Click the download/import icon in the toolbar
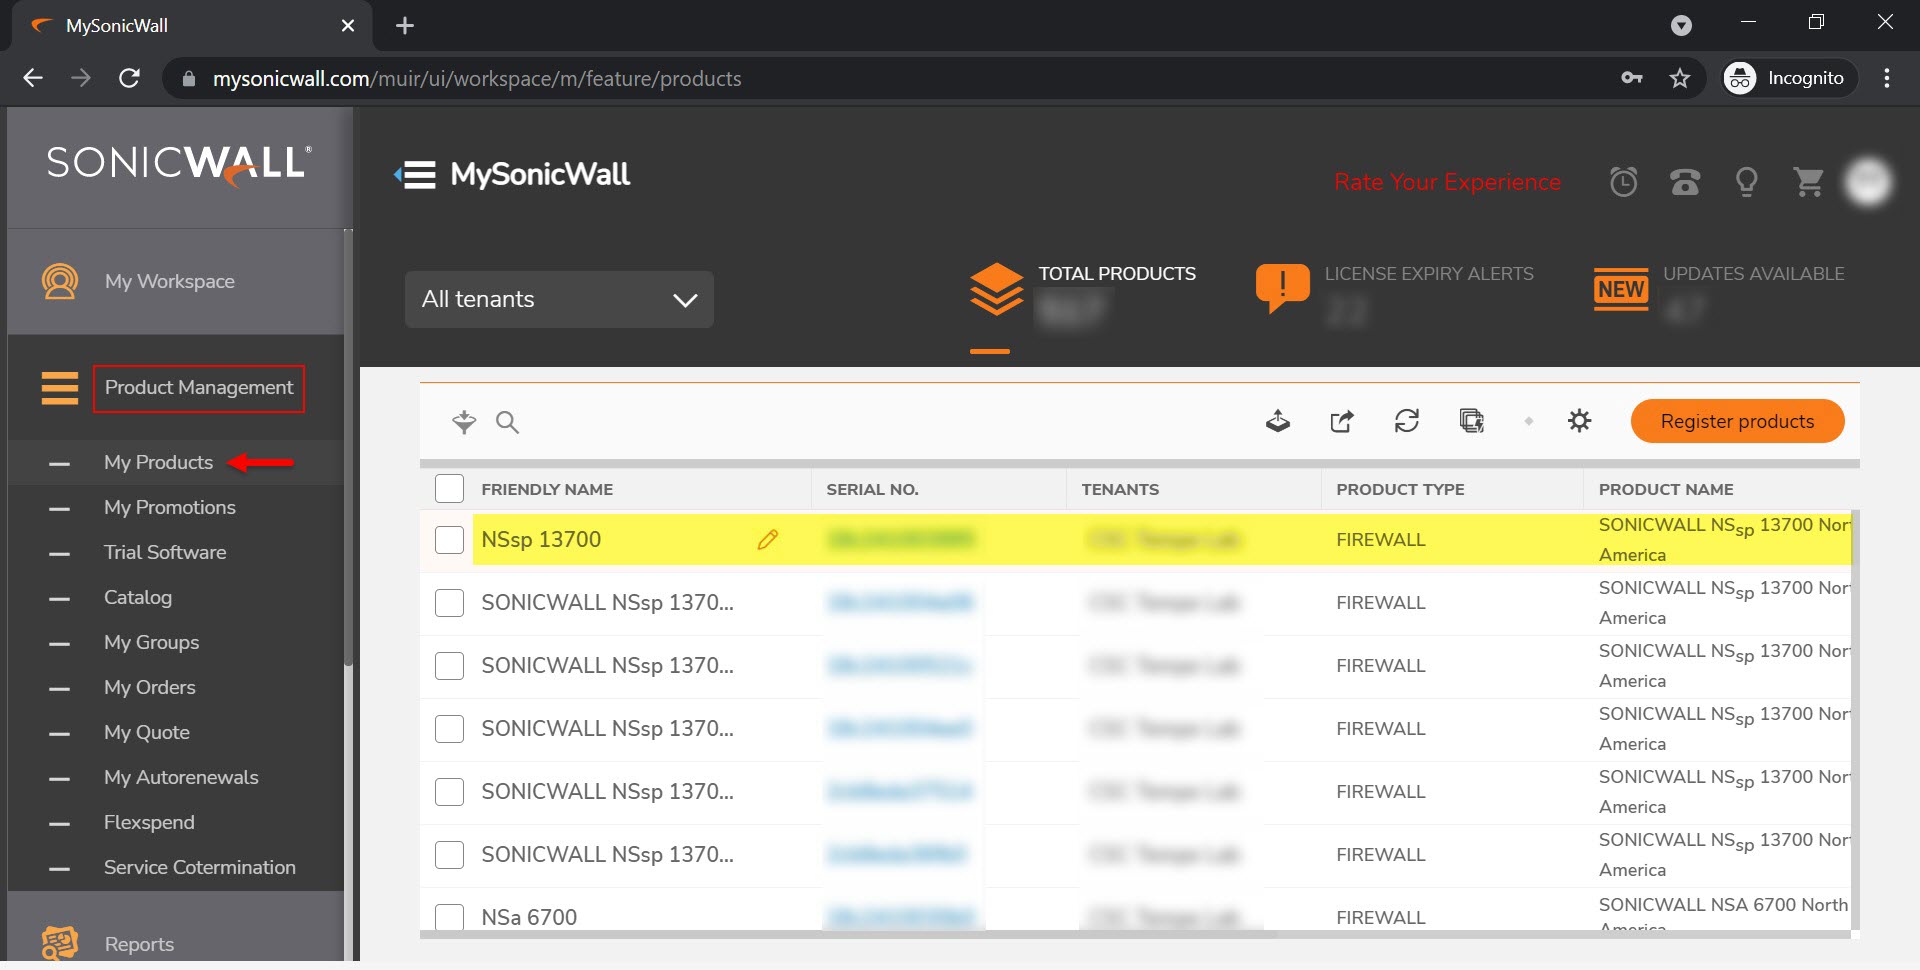Screen dimensions: 1920x970 pos(1278,421)
